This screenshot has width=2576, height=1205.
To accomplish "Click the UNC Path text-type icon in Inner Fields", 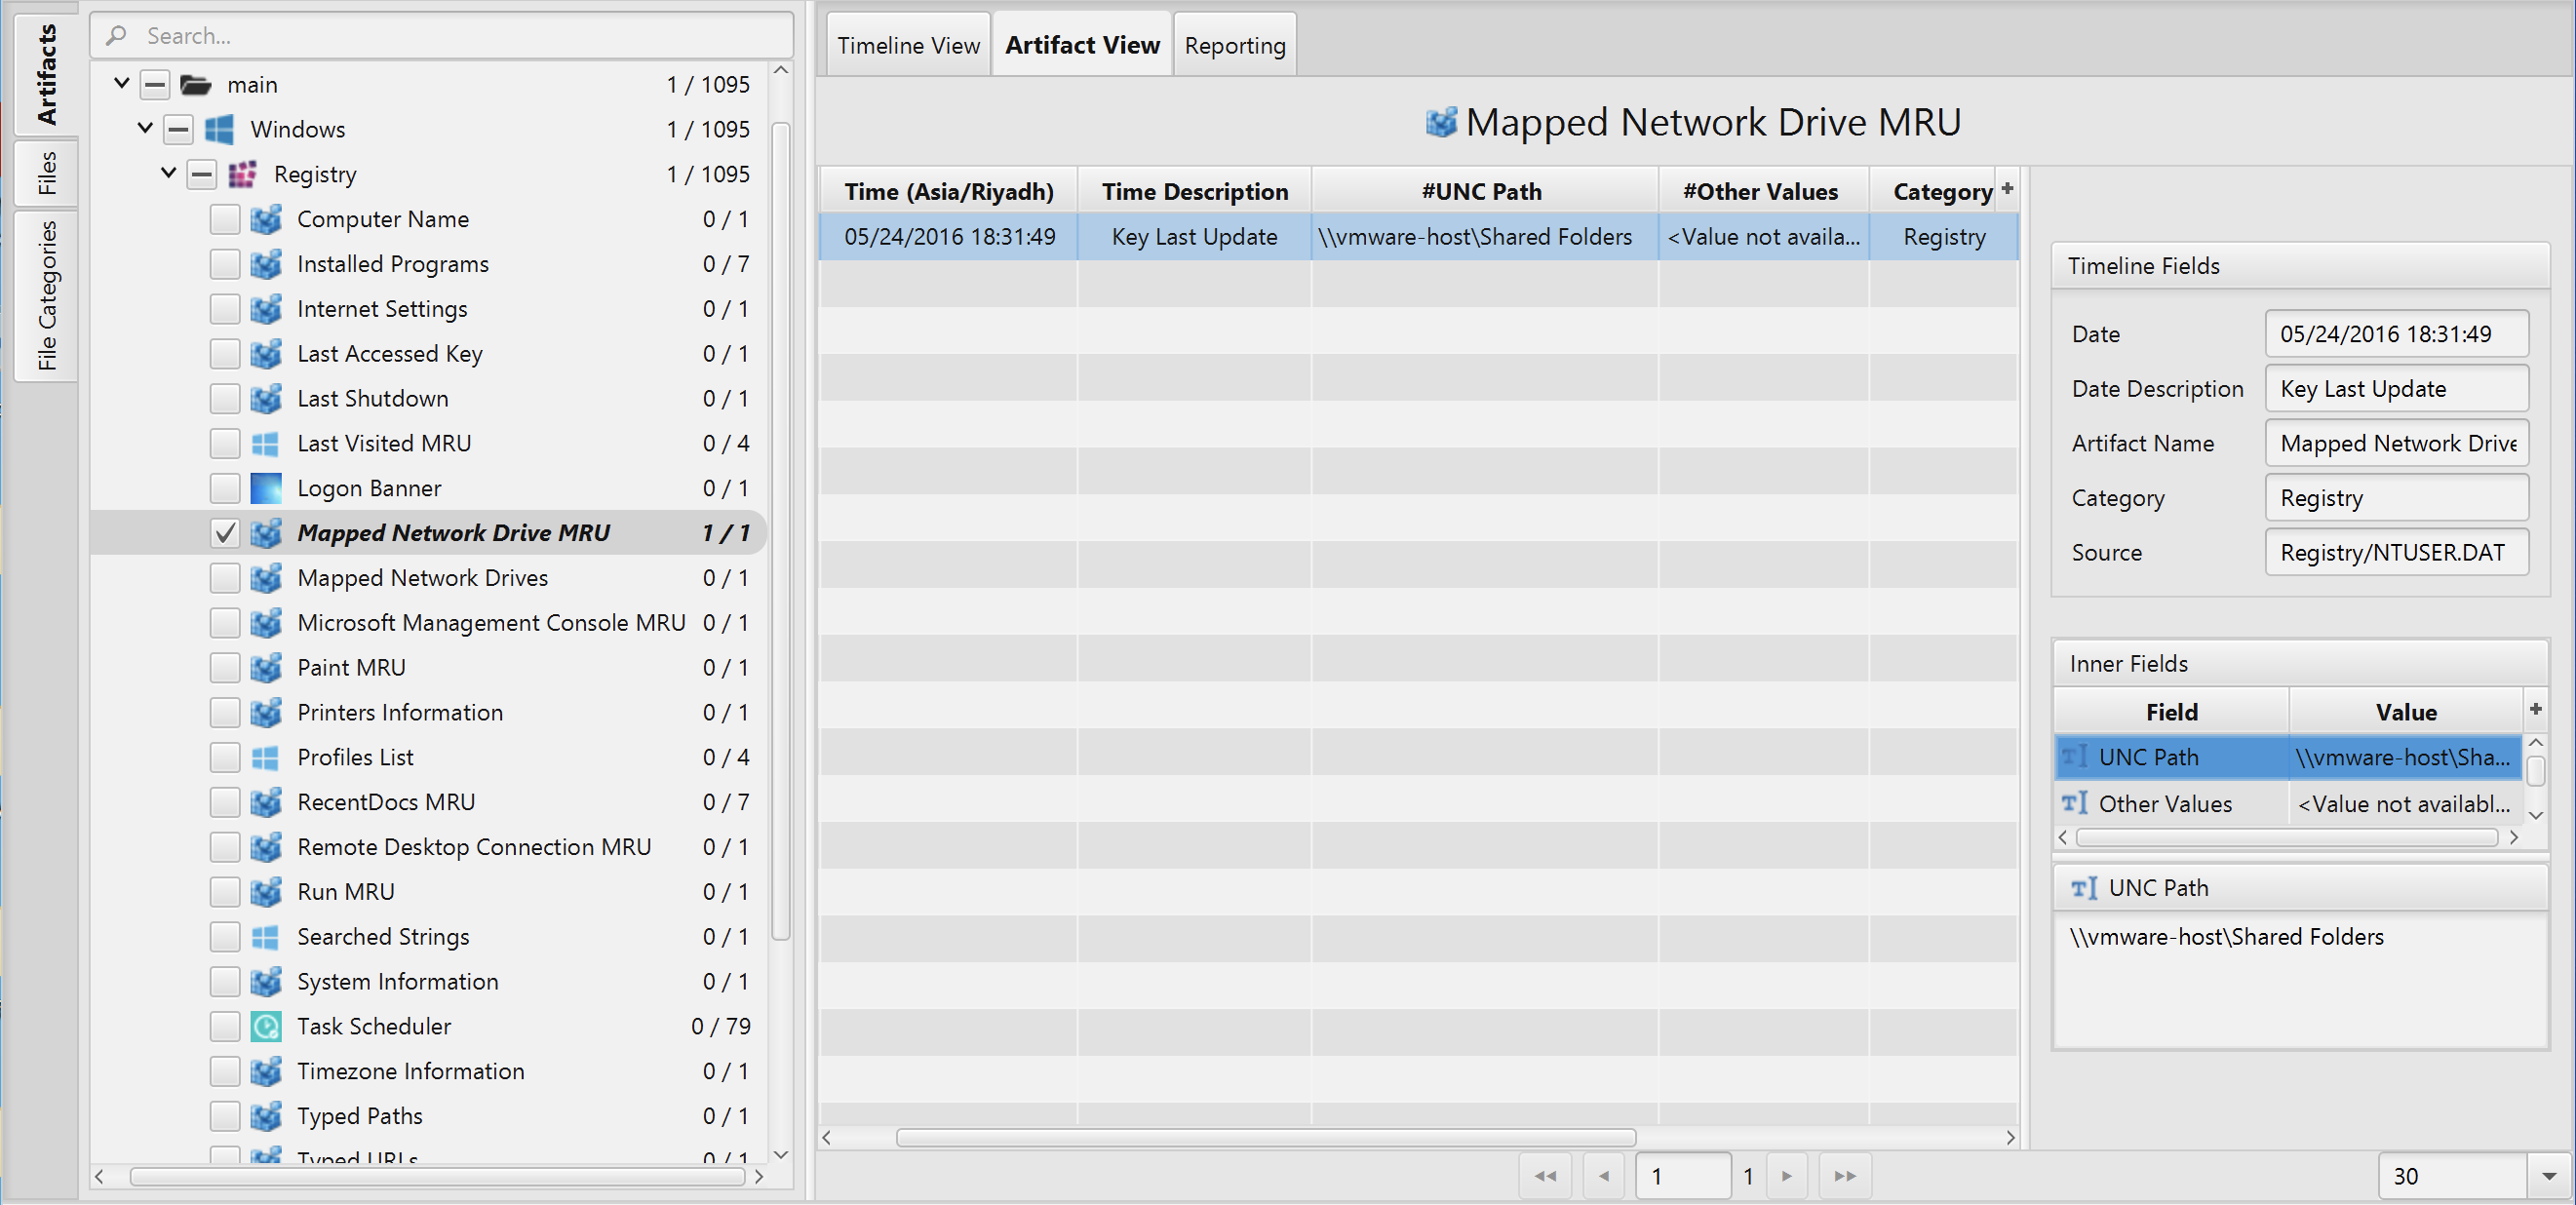I will click(2073, 757).
